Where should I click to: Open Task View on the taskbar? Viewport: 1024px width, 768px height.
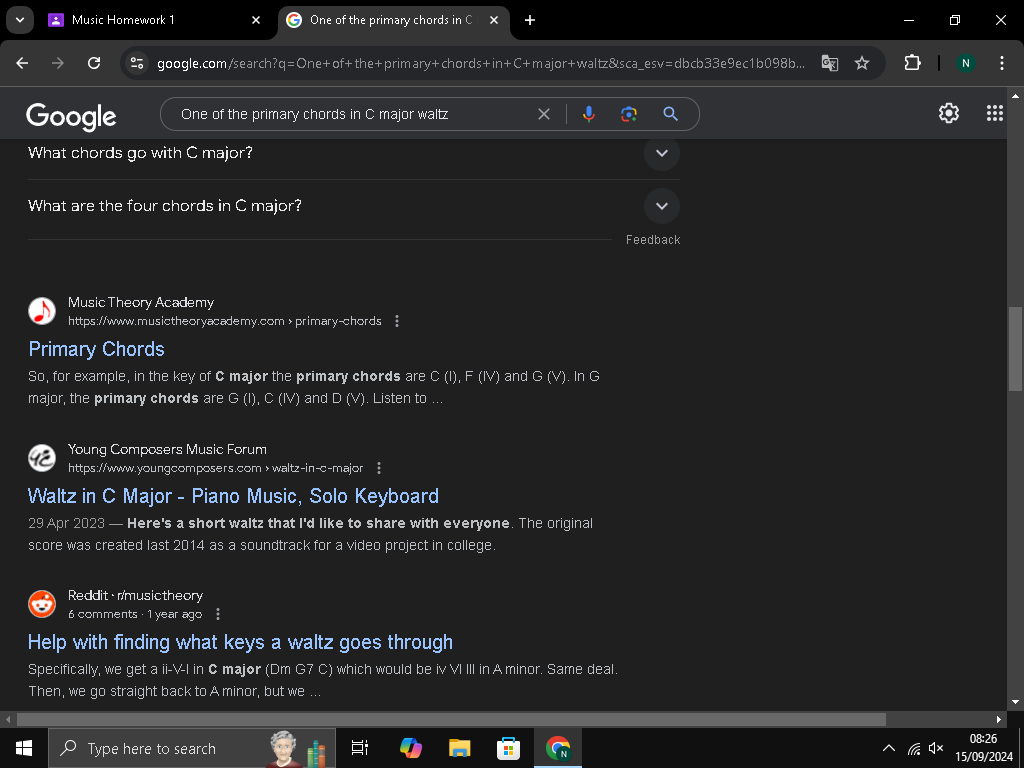pyautogui.click(x=360, y=748)
